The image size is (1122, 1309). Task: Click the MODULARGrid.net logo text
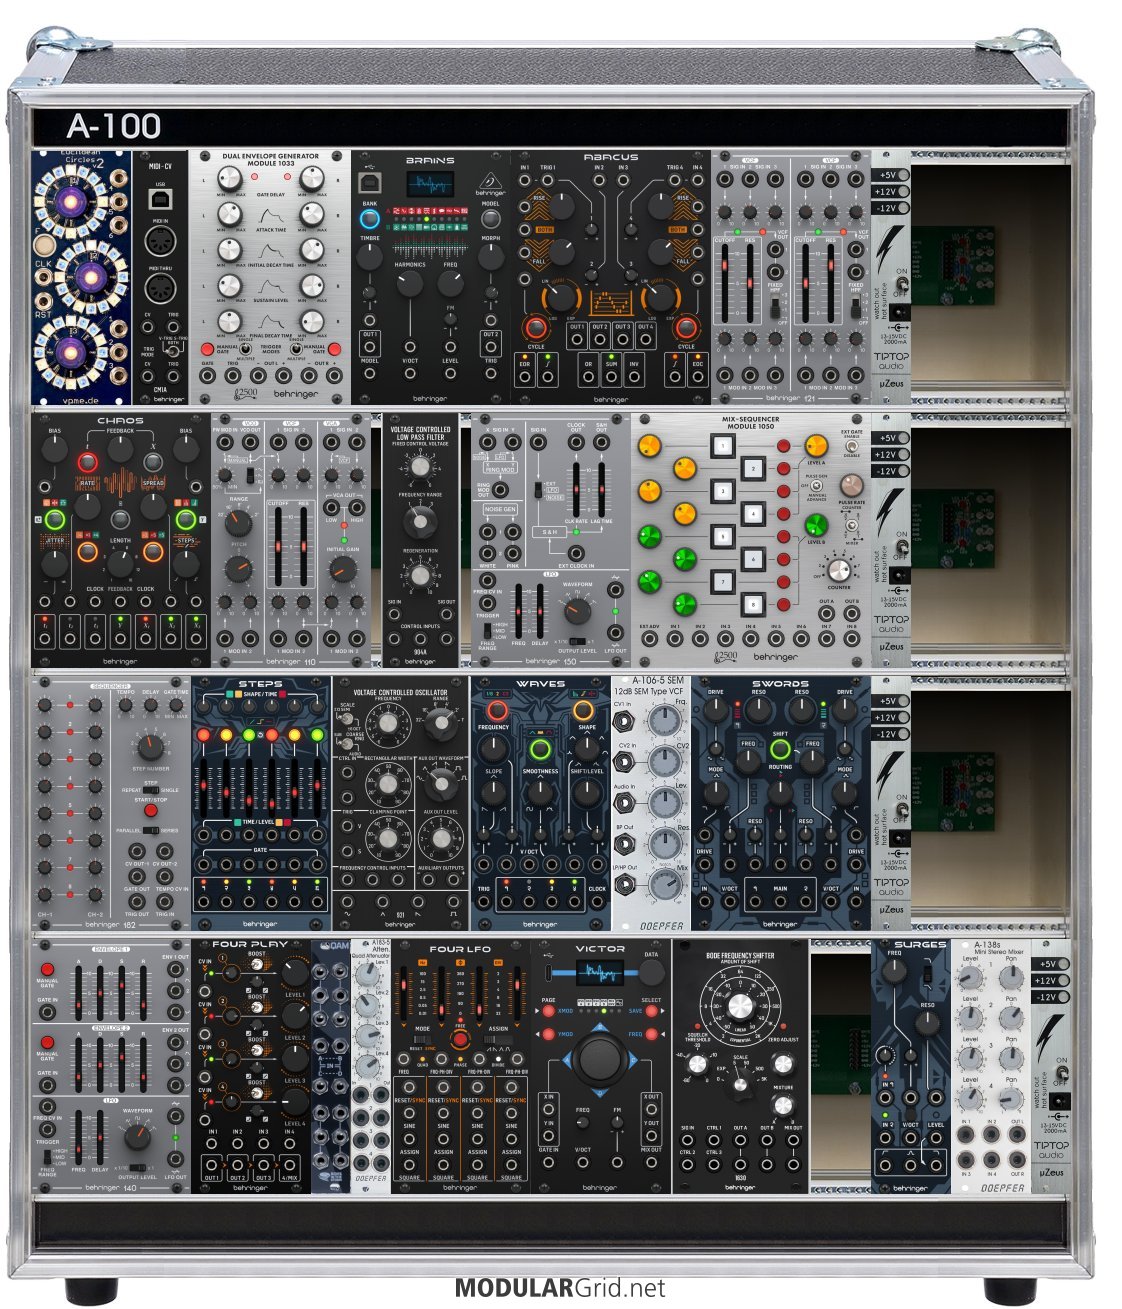pos(560,1288)
